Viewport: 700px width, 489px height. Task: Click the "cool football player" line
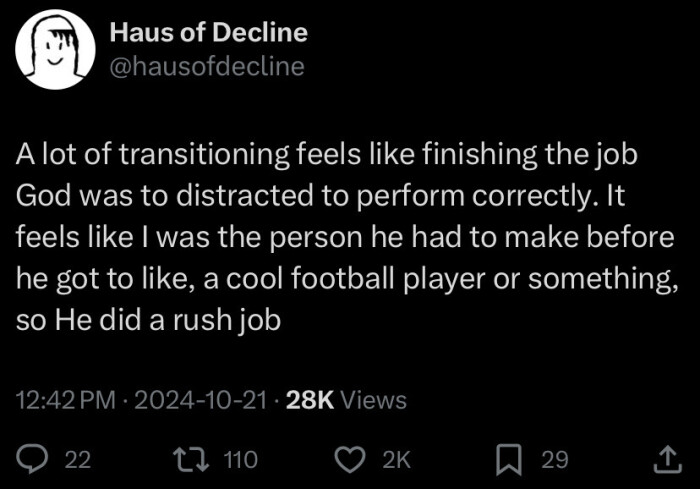point(343,281)
